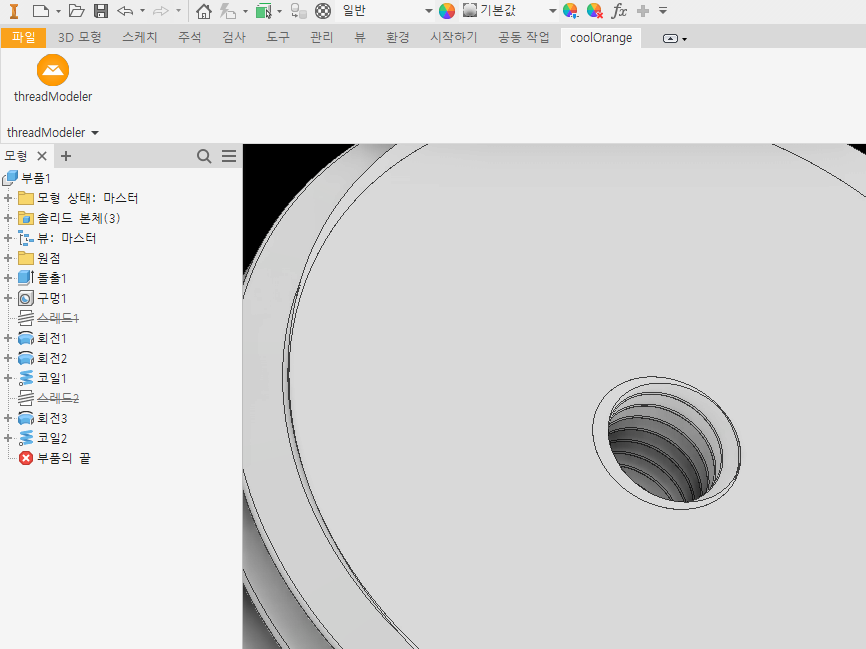The width and height of the screenshot is (866, 649).
Task: Open the material 일반 combo box
Action: [x=387, y=10]
